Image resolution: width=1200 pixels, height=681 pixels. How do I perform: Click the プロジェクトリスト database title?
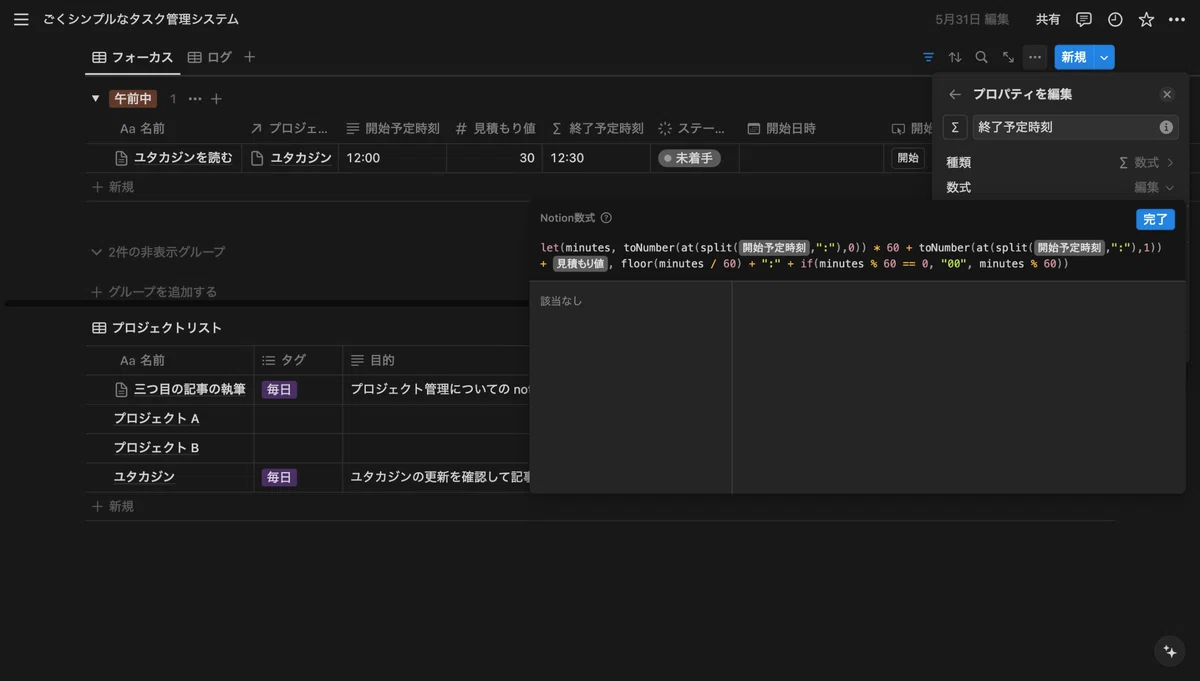[x=167, y=328]
